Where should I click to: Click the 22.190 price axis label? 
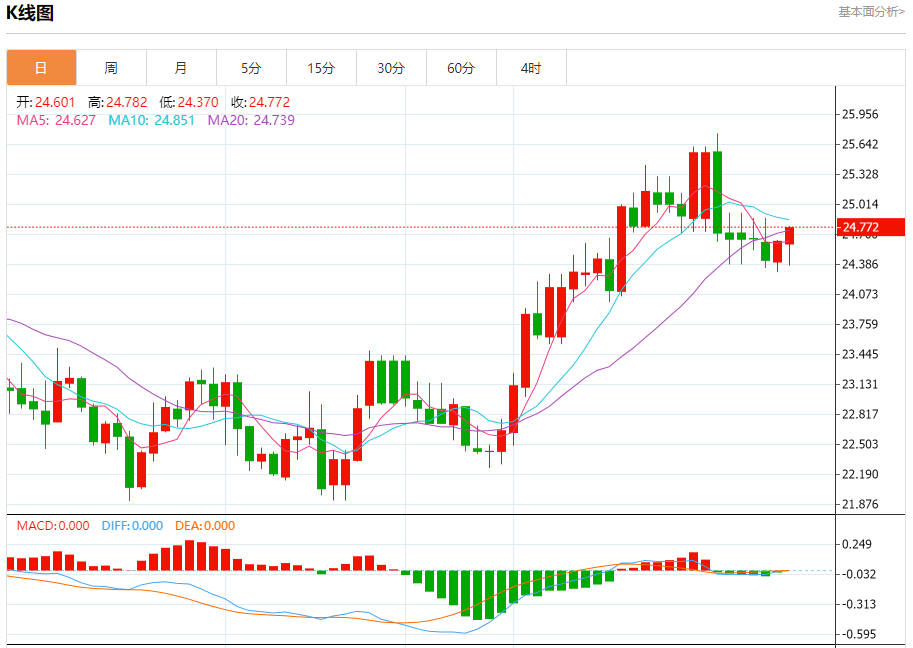860,474
